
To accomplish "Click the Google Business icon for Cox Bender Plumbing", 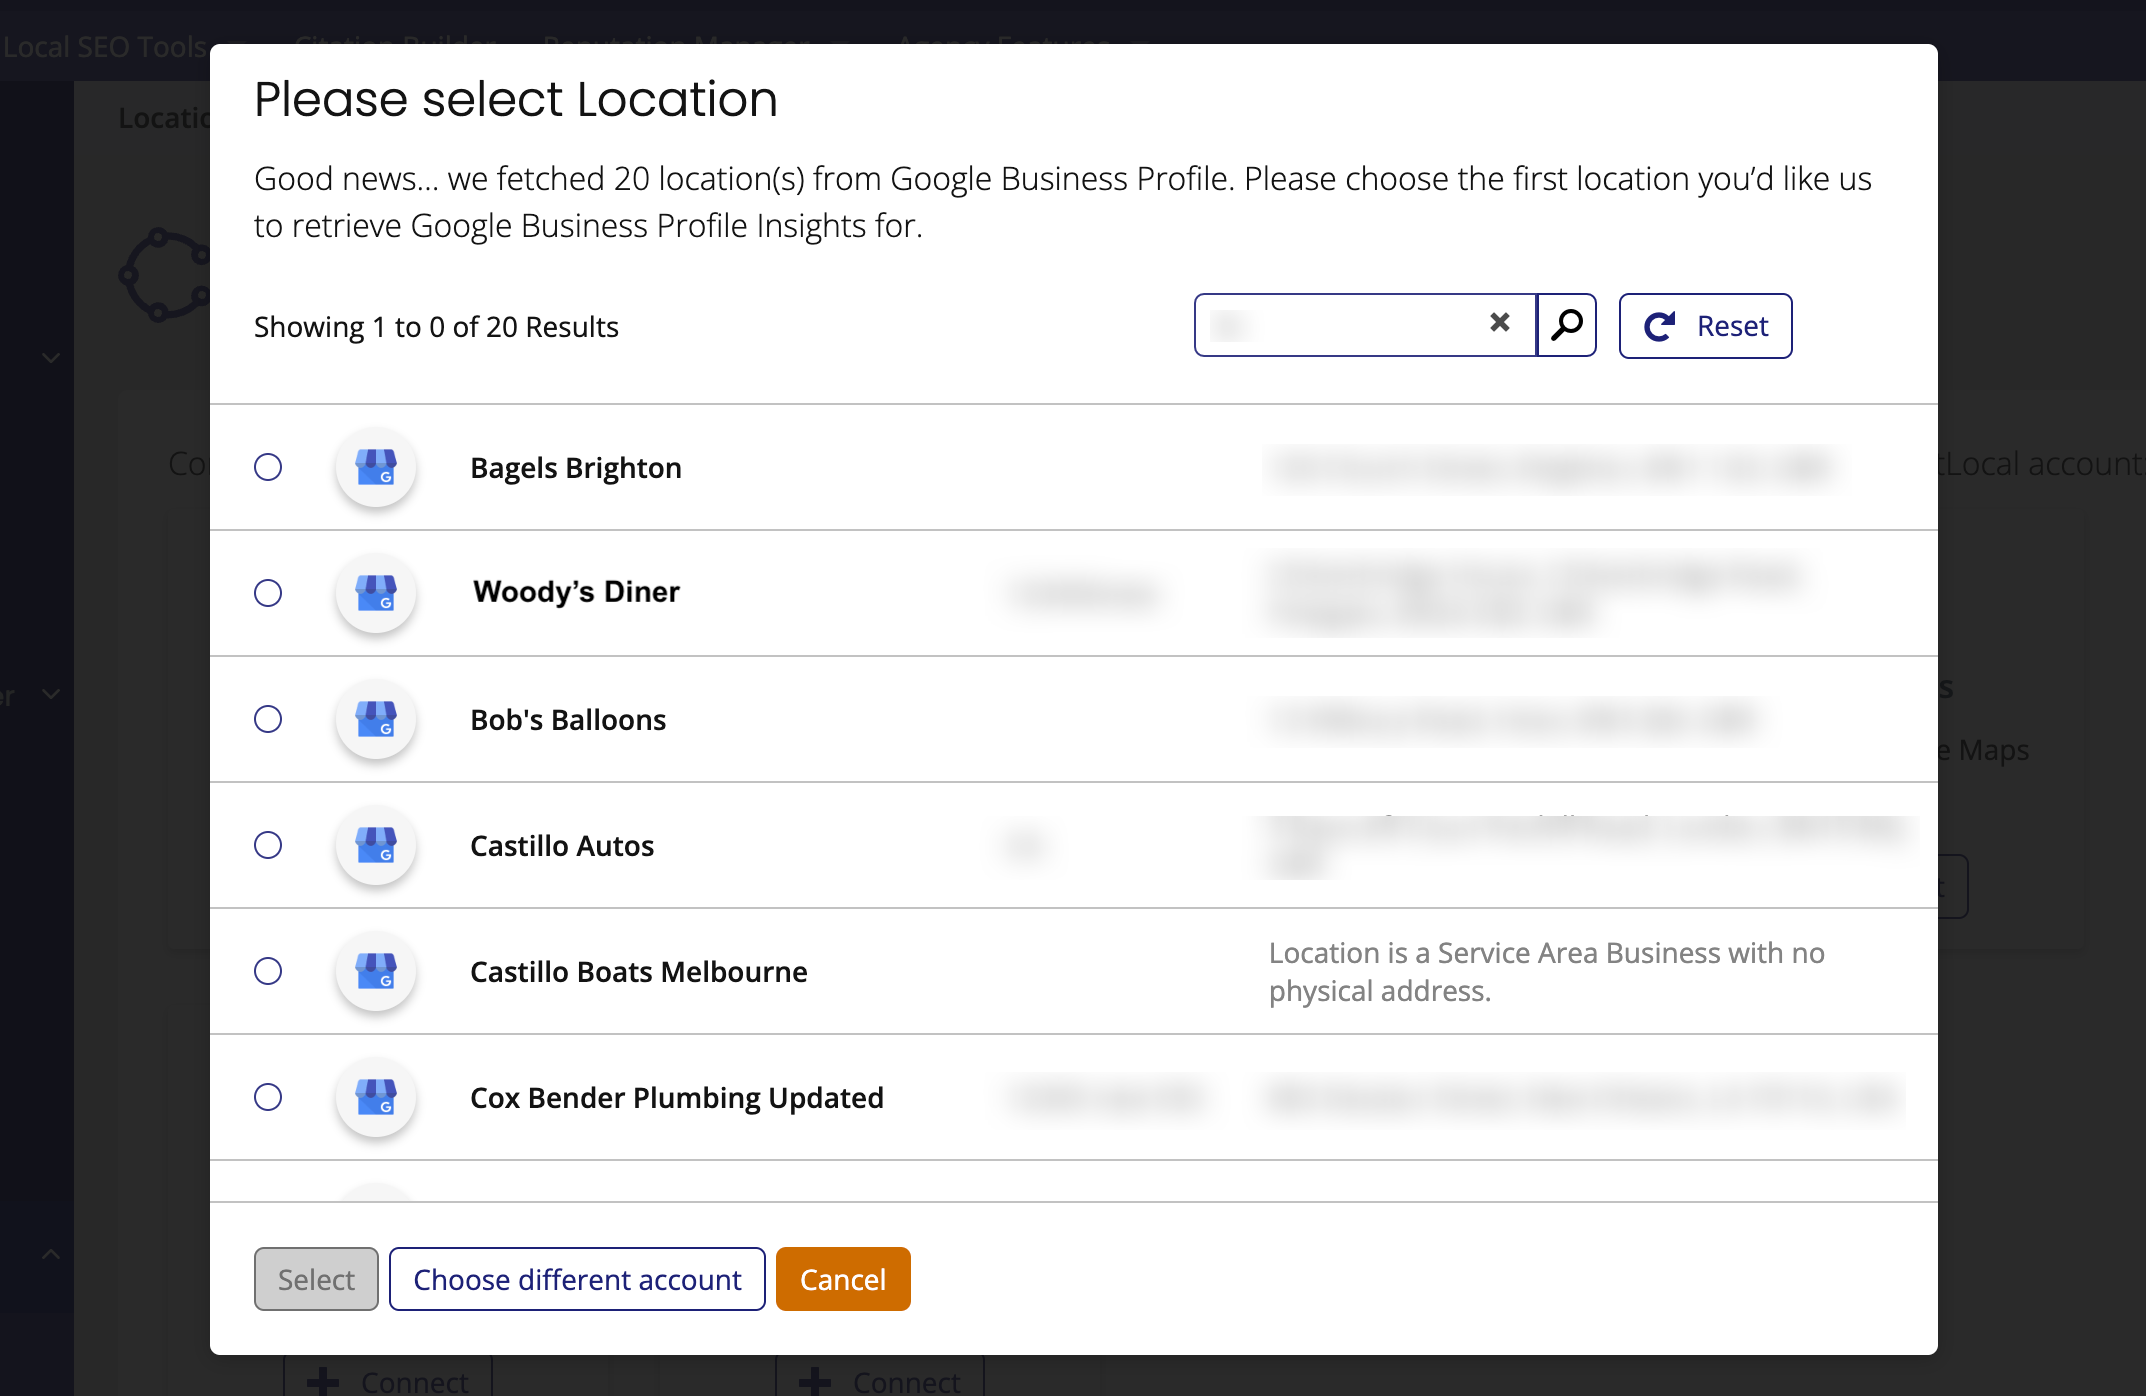I will coord(376,1097).
